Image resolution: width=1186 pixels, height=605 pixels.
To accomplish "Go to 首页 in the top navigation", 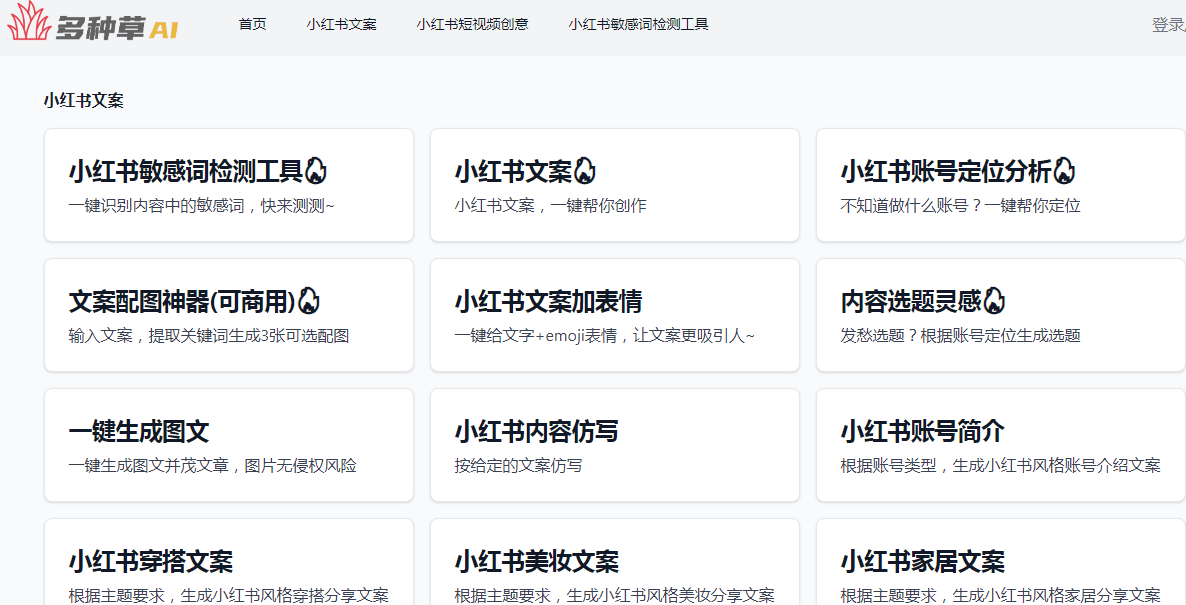I will [x=253, y=24].
